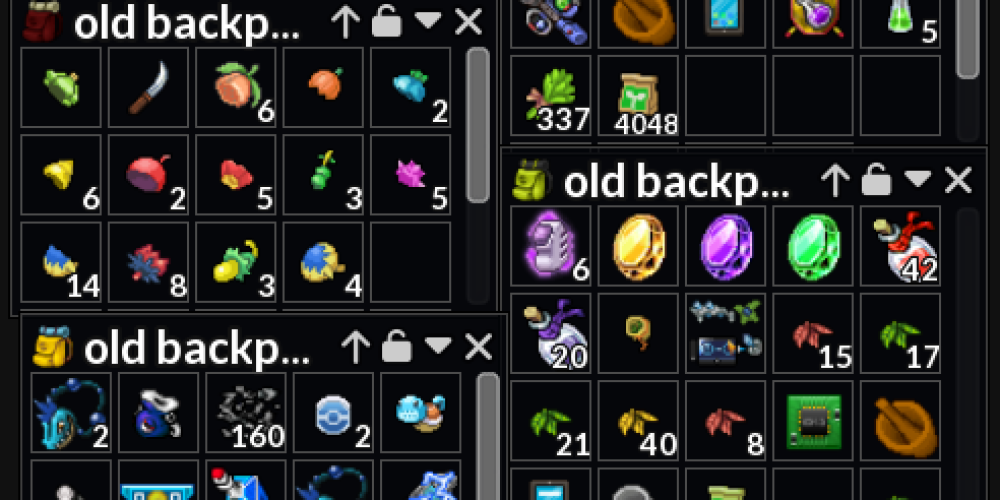Close the yellow backpack window
Image resolution: width=1000 pixels, height=500 pixels.
pos(479,347)
